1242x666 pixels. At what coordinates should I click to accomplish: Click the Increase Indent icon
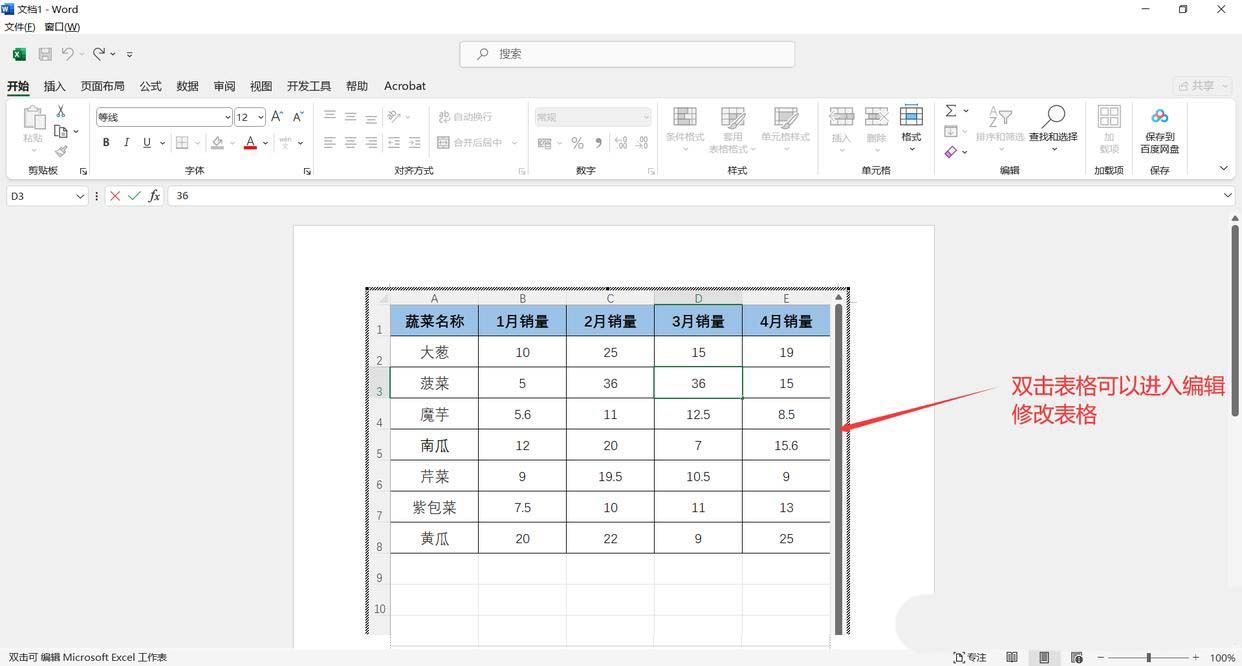pos(414,143)
